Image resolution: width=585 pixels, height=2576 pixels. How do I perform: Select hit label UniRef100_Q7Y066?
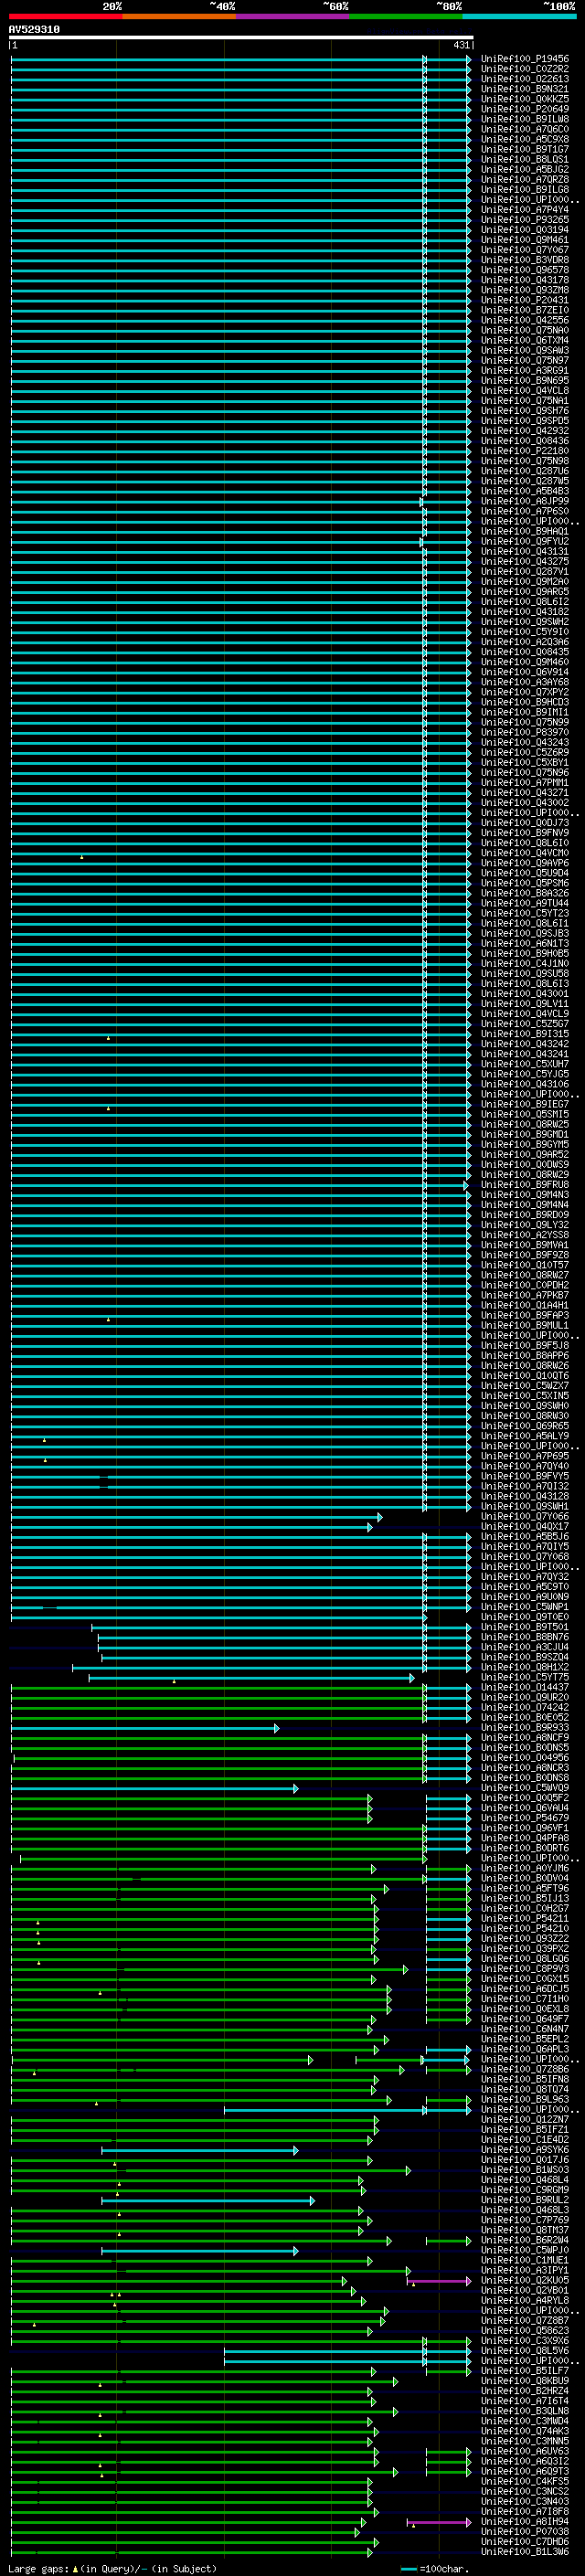point(525,1517)
